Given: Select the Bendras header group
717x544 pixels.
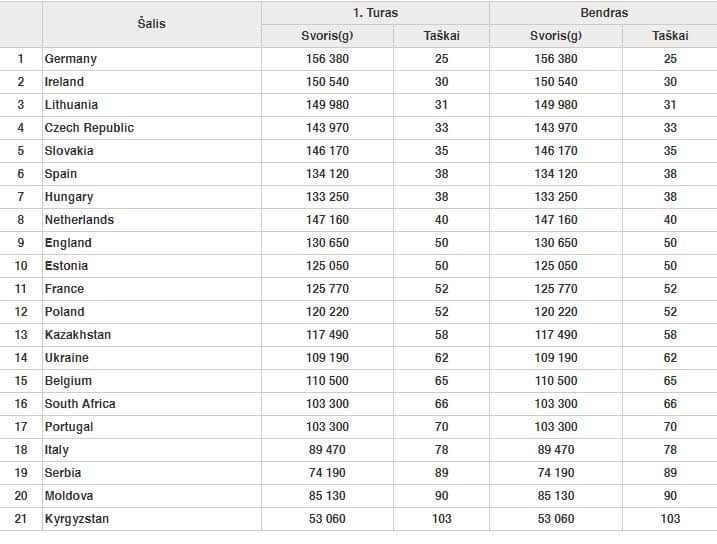Looking at the screenshot, I should pyautogui.click(x=603, y=13).
